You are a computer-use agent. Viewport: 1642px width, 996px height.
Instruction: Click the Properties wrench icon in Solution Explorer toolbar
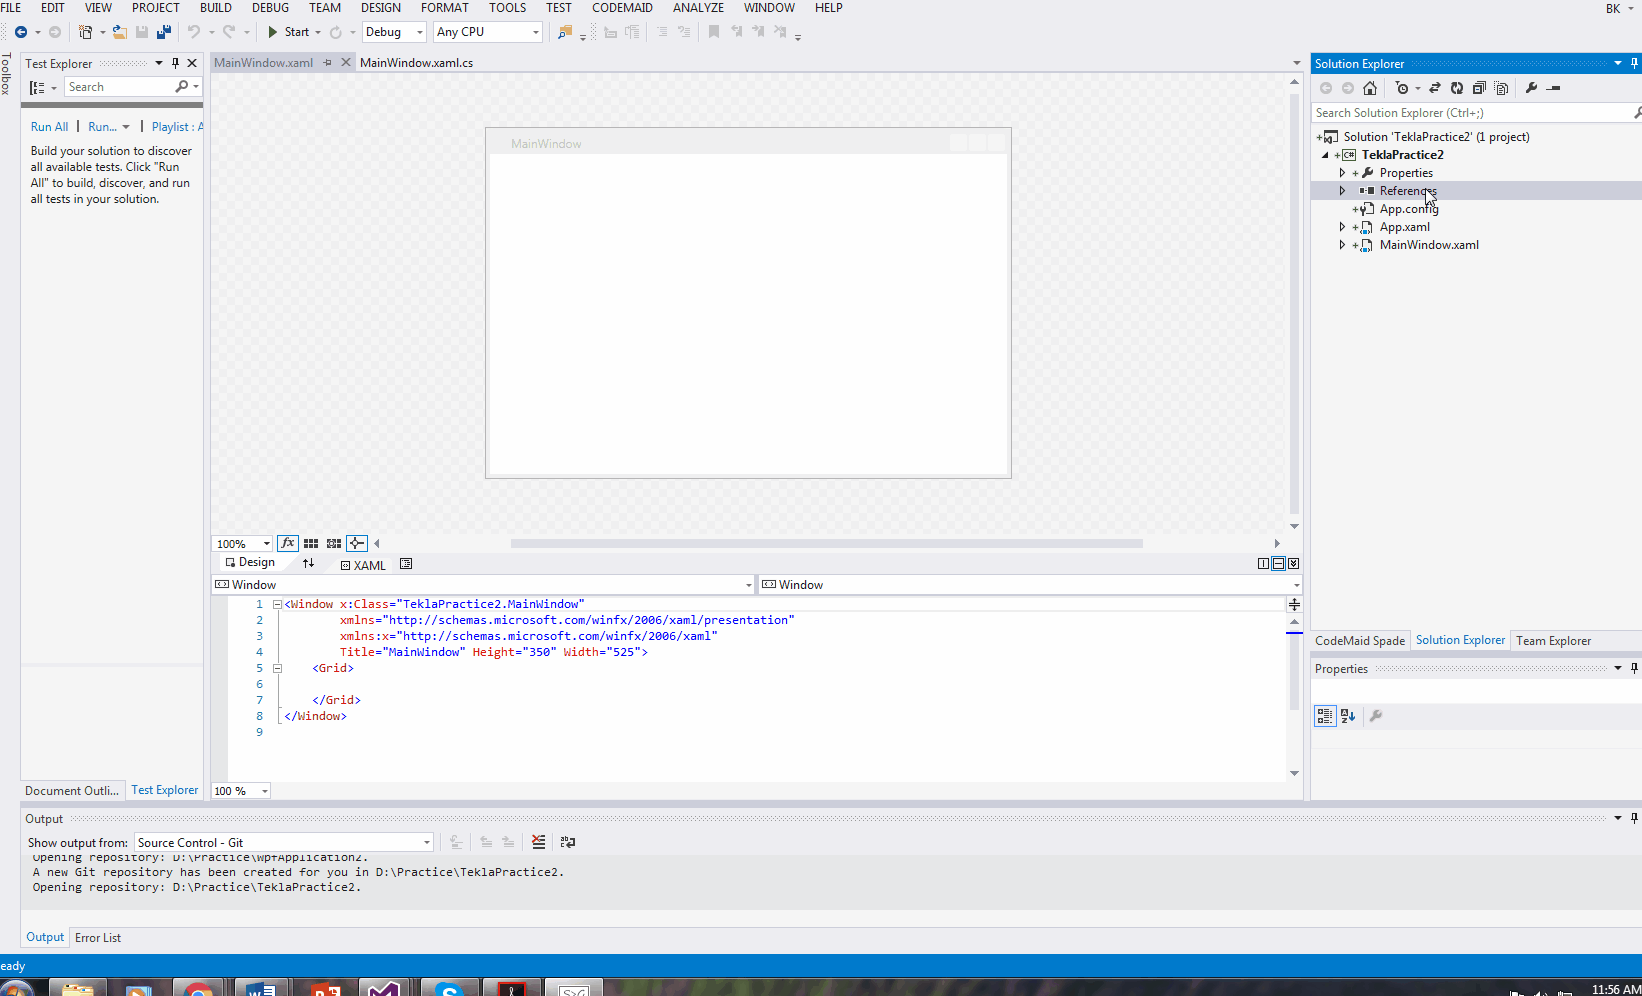(1531, 88)
